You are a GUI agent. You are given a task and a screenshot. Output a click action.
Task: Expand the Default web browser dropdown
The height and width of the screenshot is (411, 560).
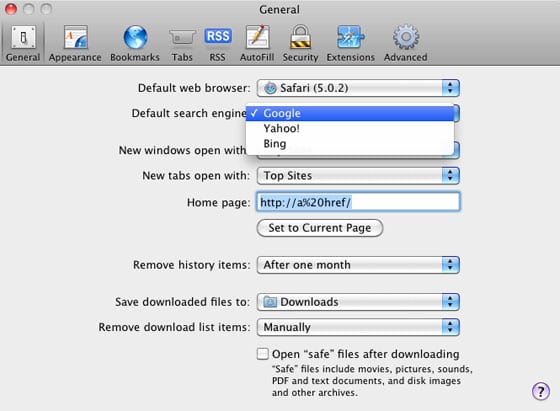pos(358,88)
